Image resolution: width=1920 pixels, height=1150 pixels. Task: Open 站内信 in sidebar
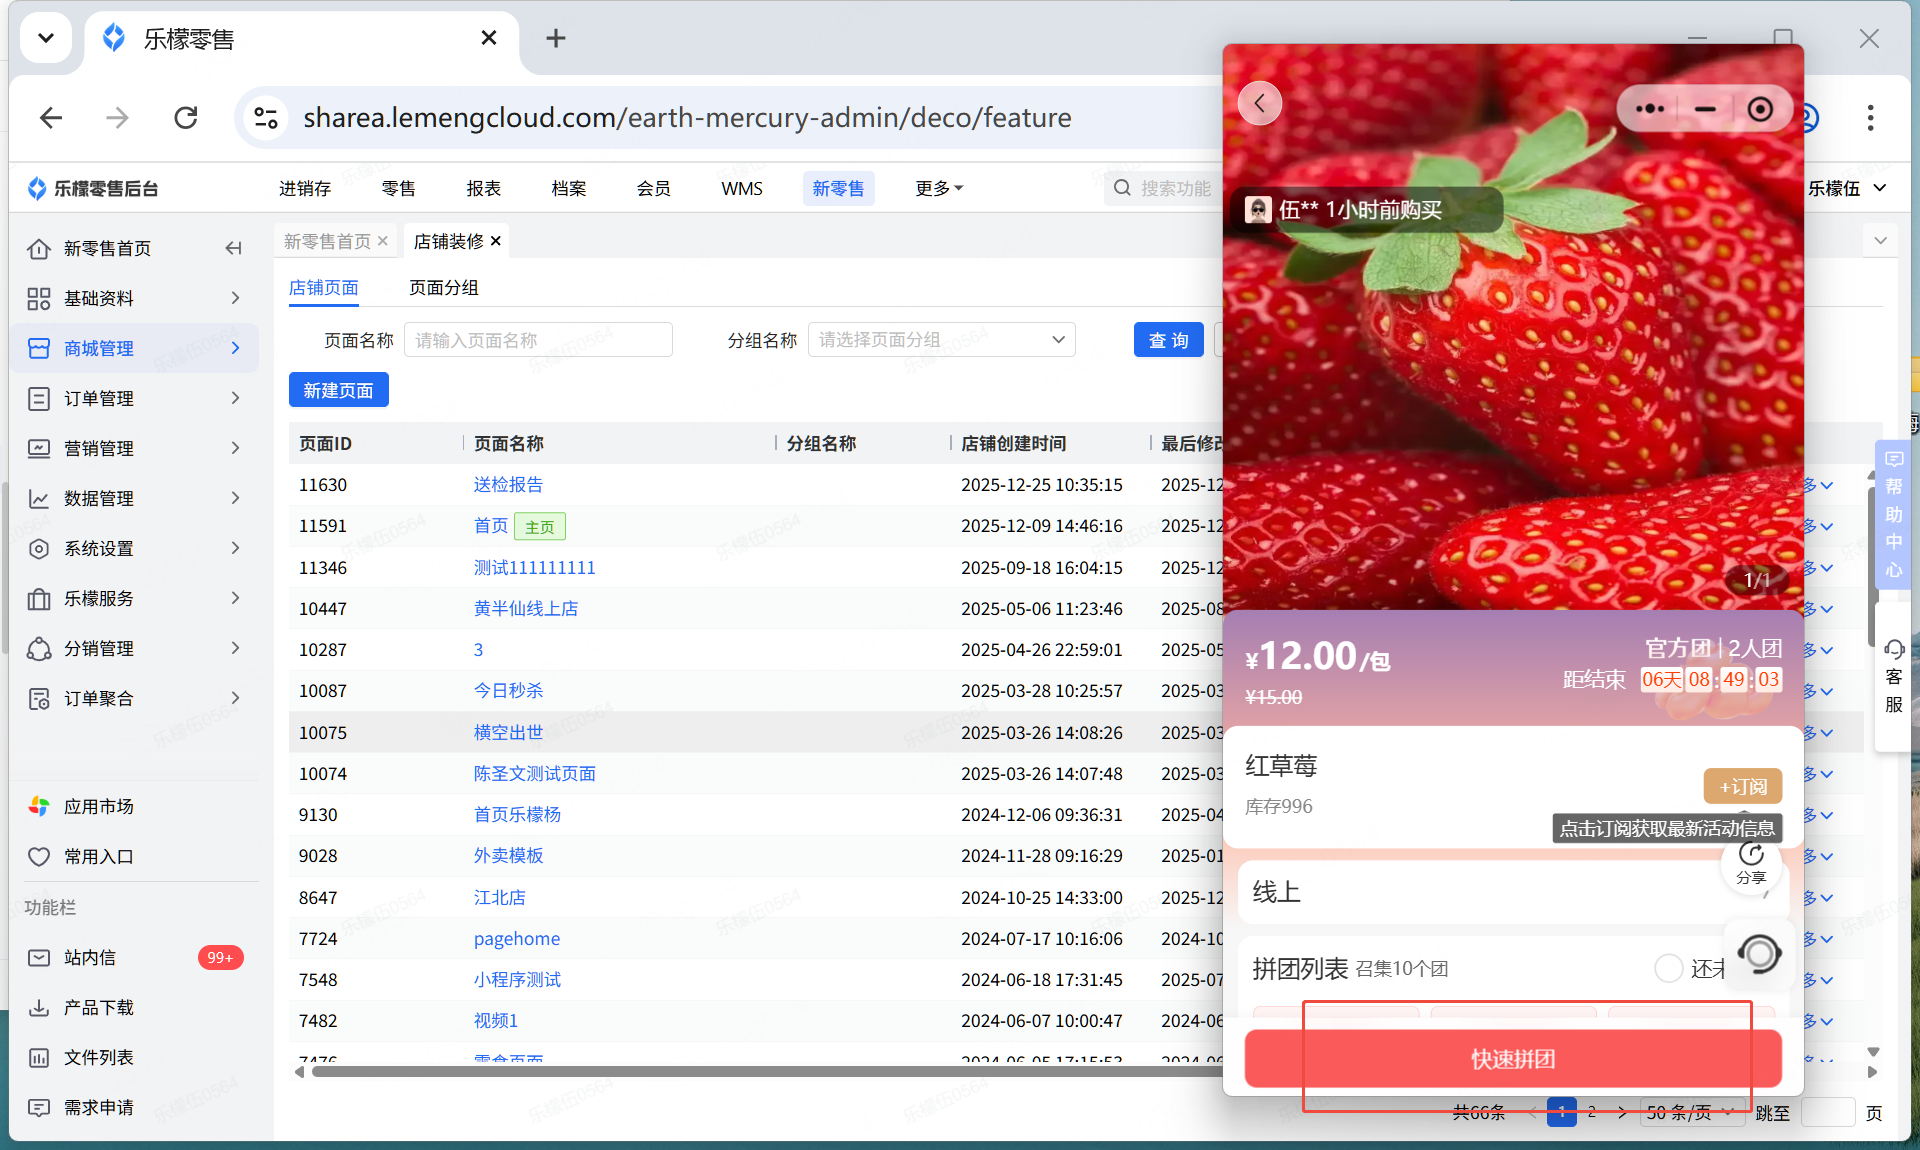tap(90, 957)
